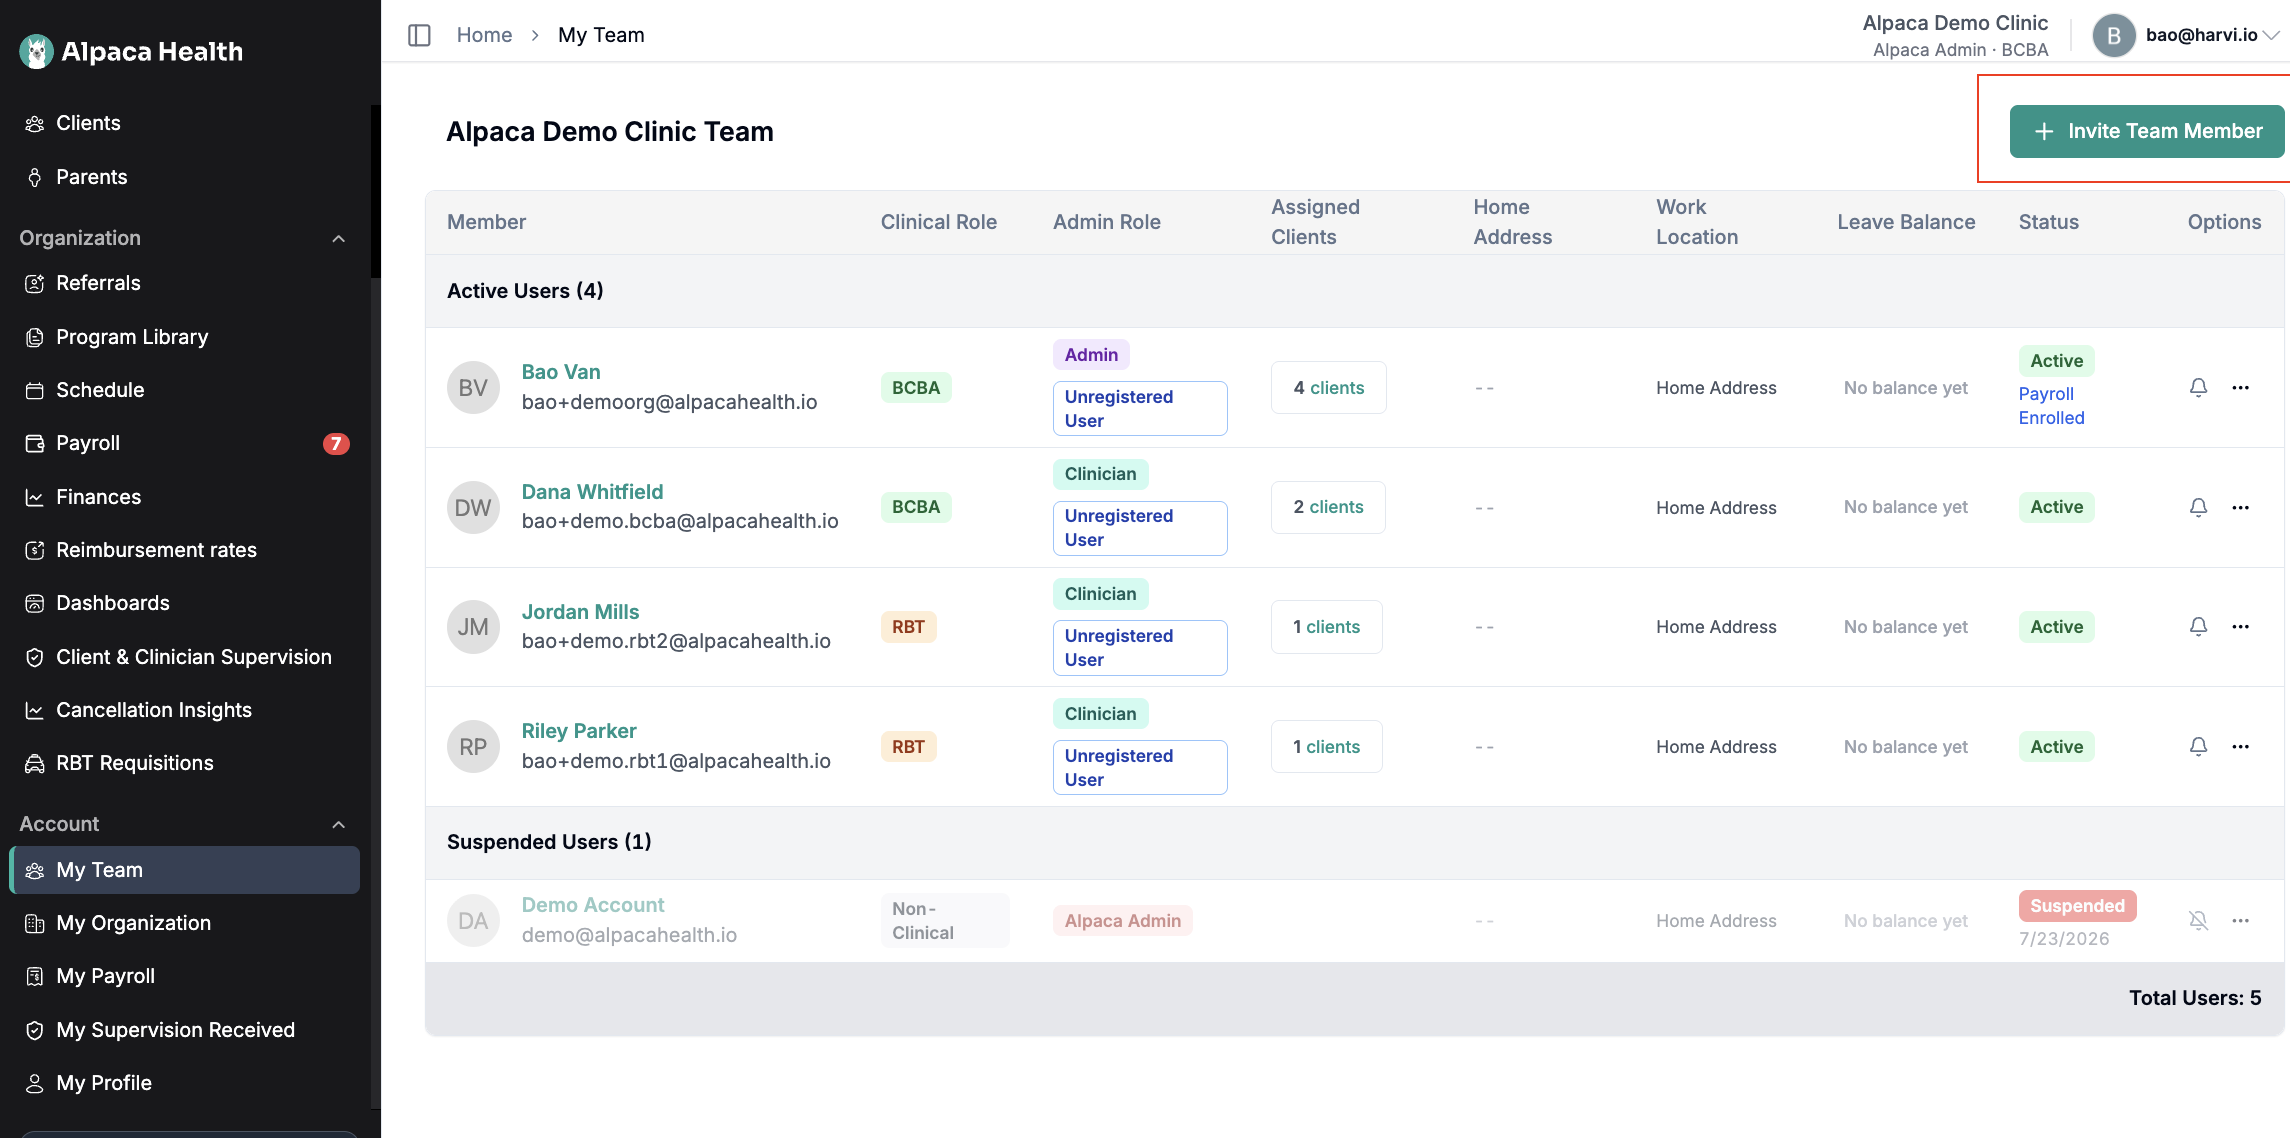
Task: Open Dana Whitfield's member profile
Action: pyautogui.click(x=592, y=492)
